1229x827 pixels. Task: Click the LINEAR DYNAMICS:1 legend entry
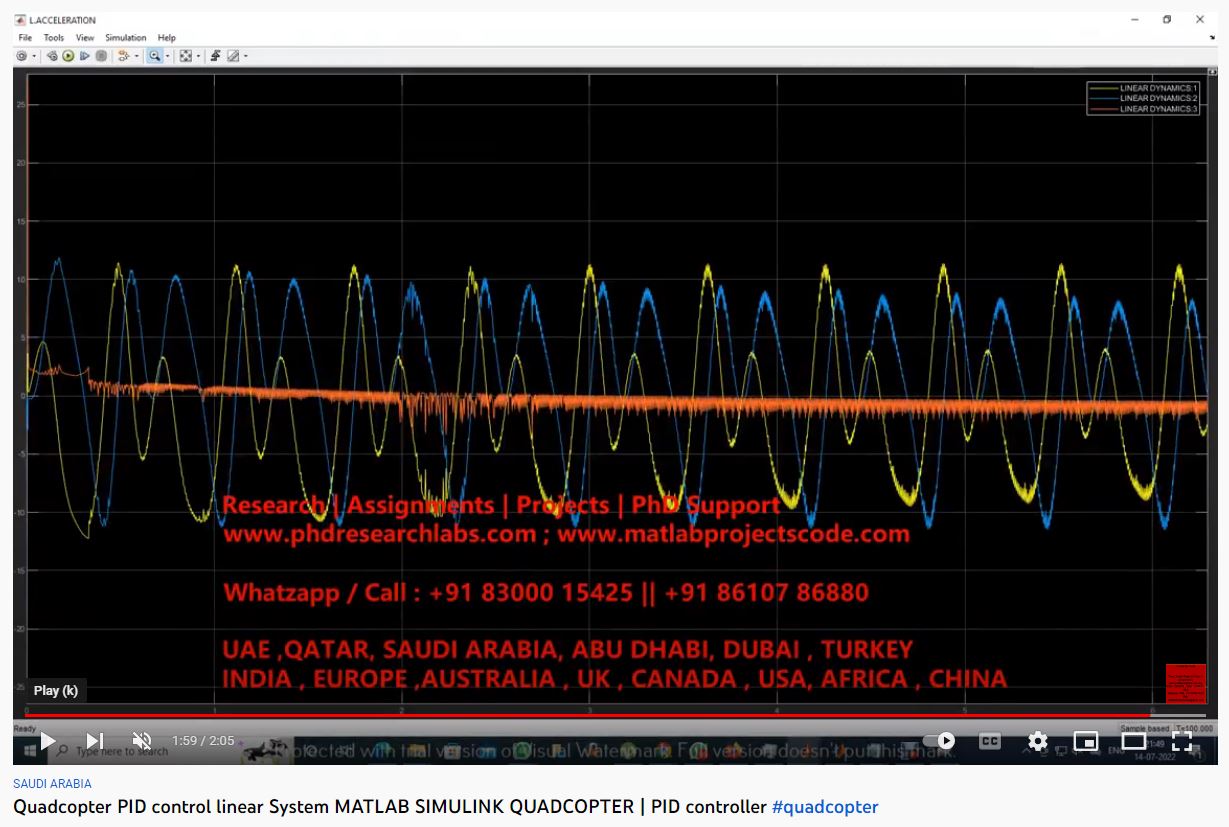pos(1145,88)
